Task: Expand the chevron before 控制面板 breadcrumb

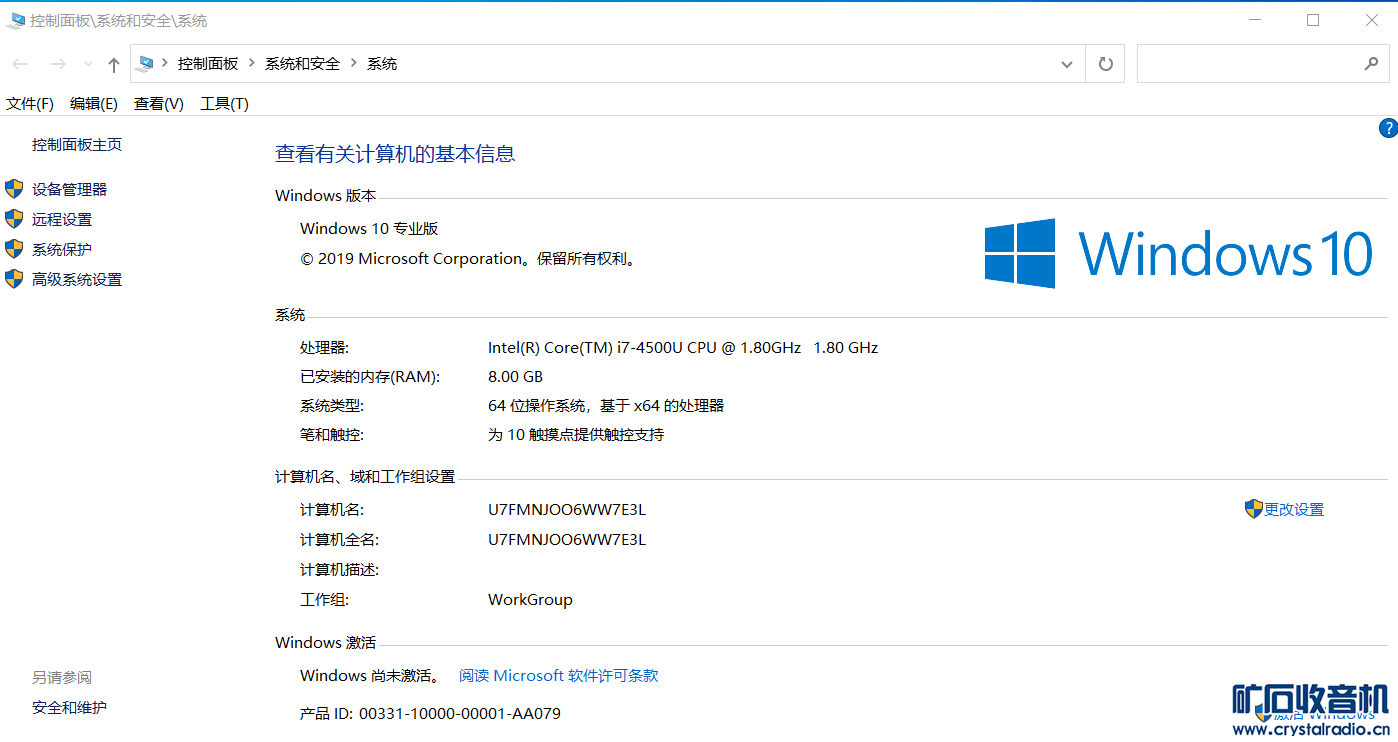Action: tap(165, 63)
